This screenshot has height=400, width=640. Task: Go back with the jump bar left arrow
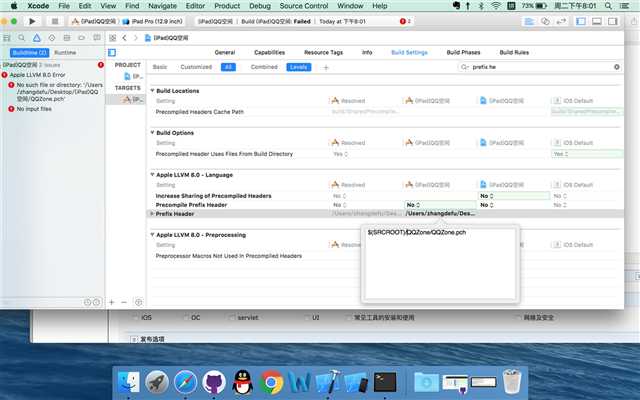coord(124,38)
